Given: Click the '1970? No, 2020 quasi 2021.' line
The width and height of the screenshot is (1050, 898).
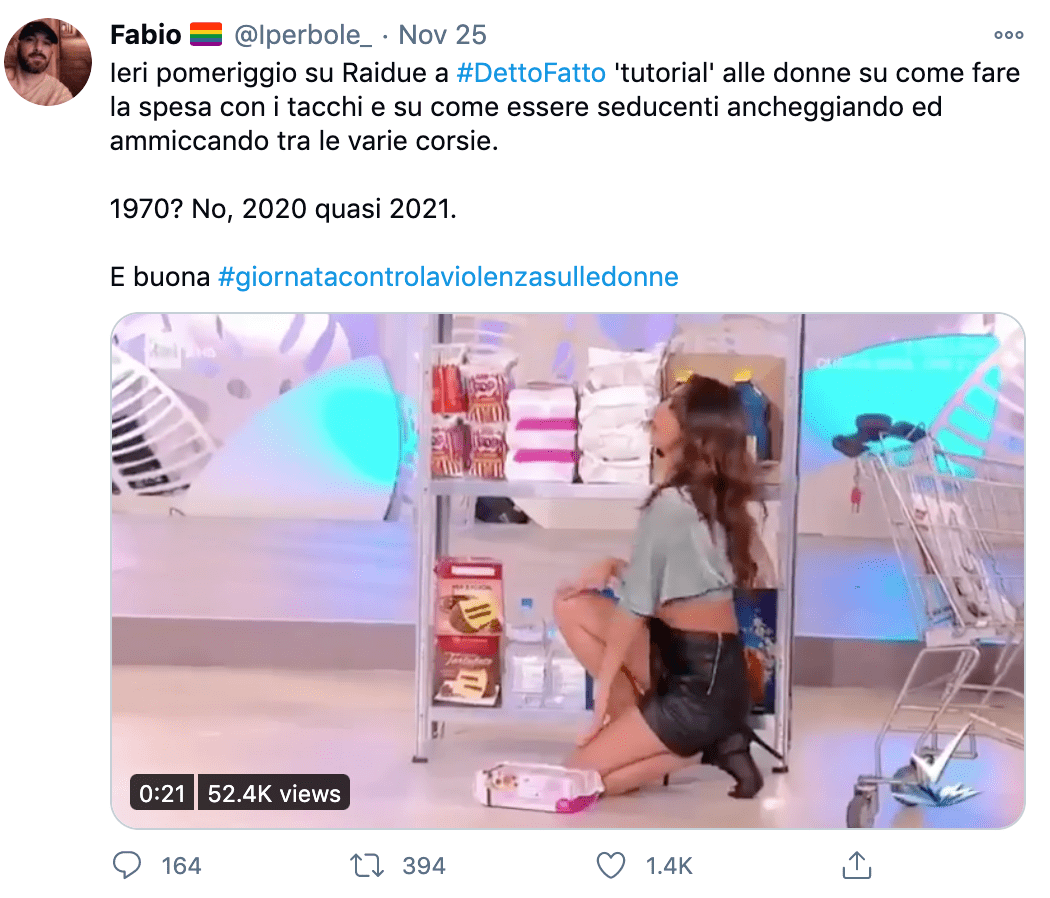Looking at the screenshot, I should click(283, 209).
